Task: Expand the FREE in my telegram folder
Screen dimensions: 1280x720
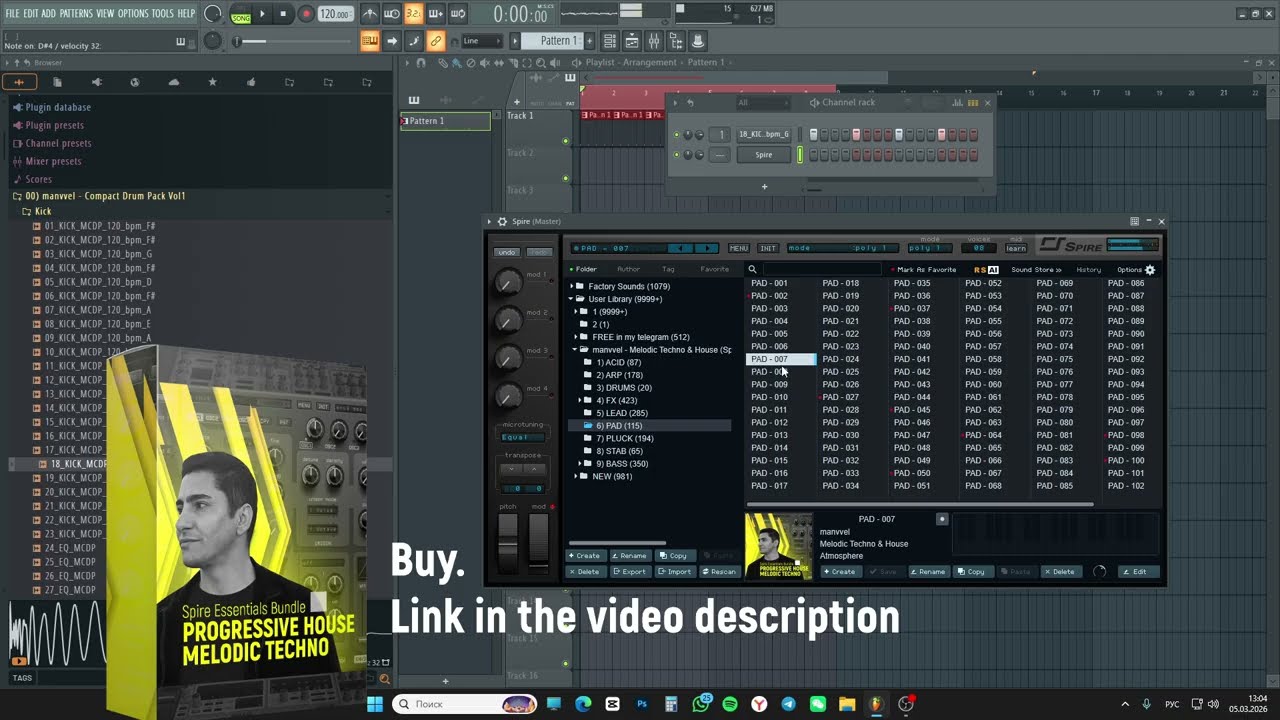Action: 577,337
